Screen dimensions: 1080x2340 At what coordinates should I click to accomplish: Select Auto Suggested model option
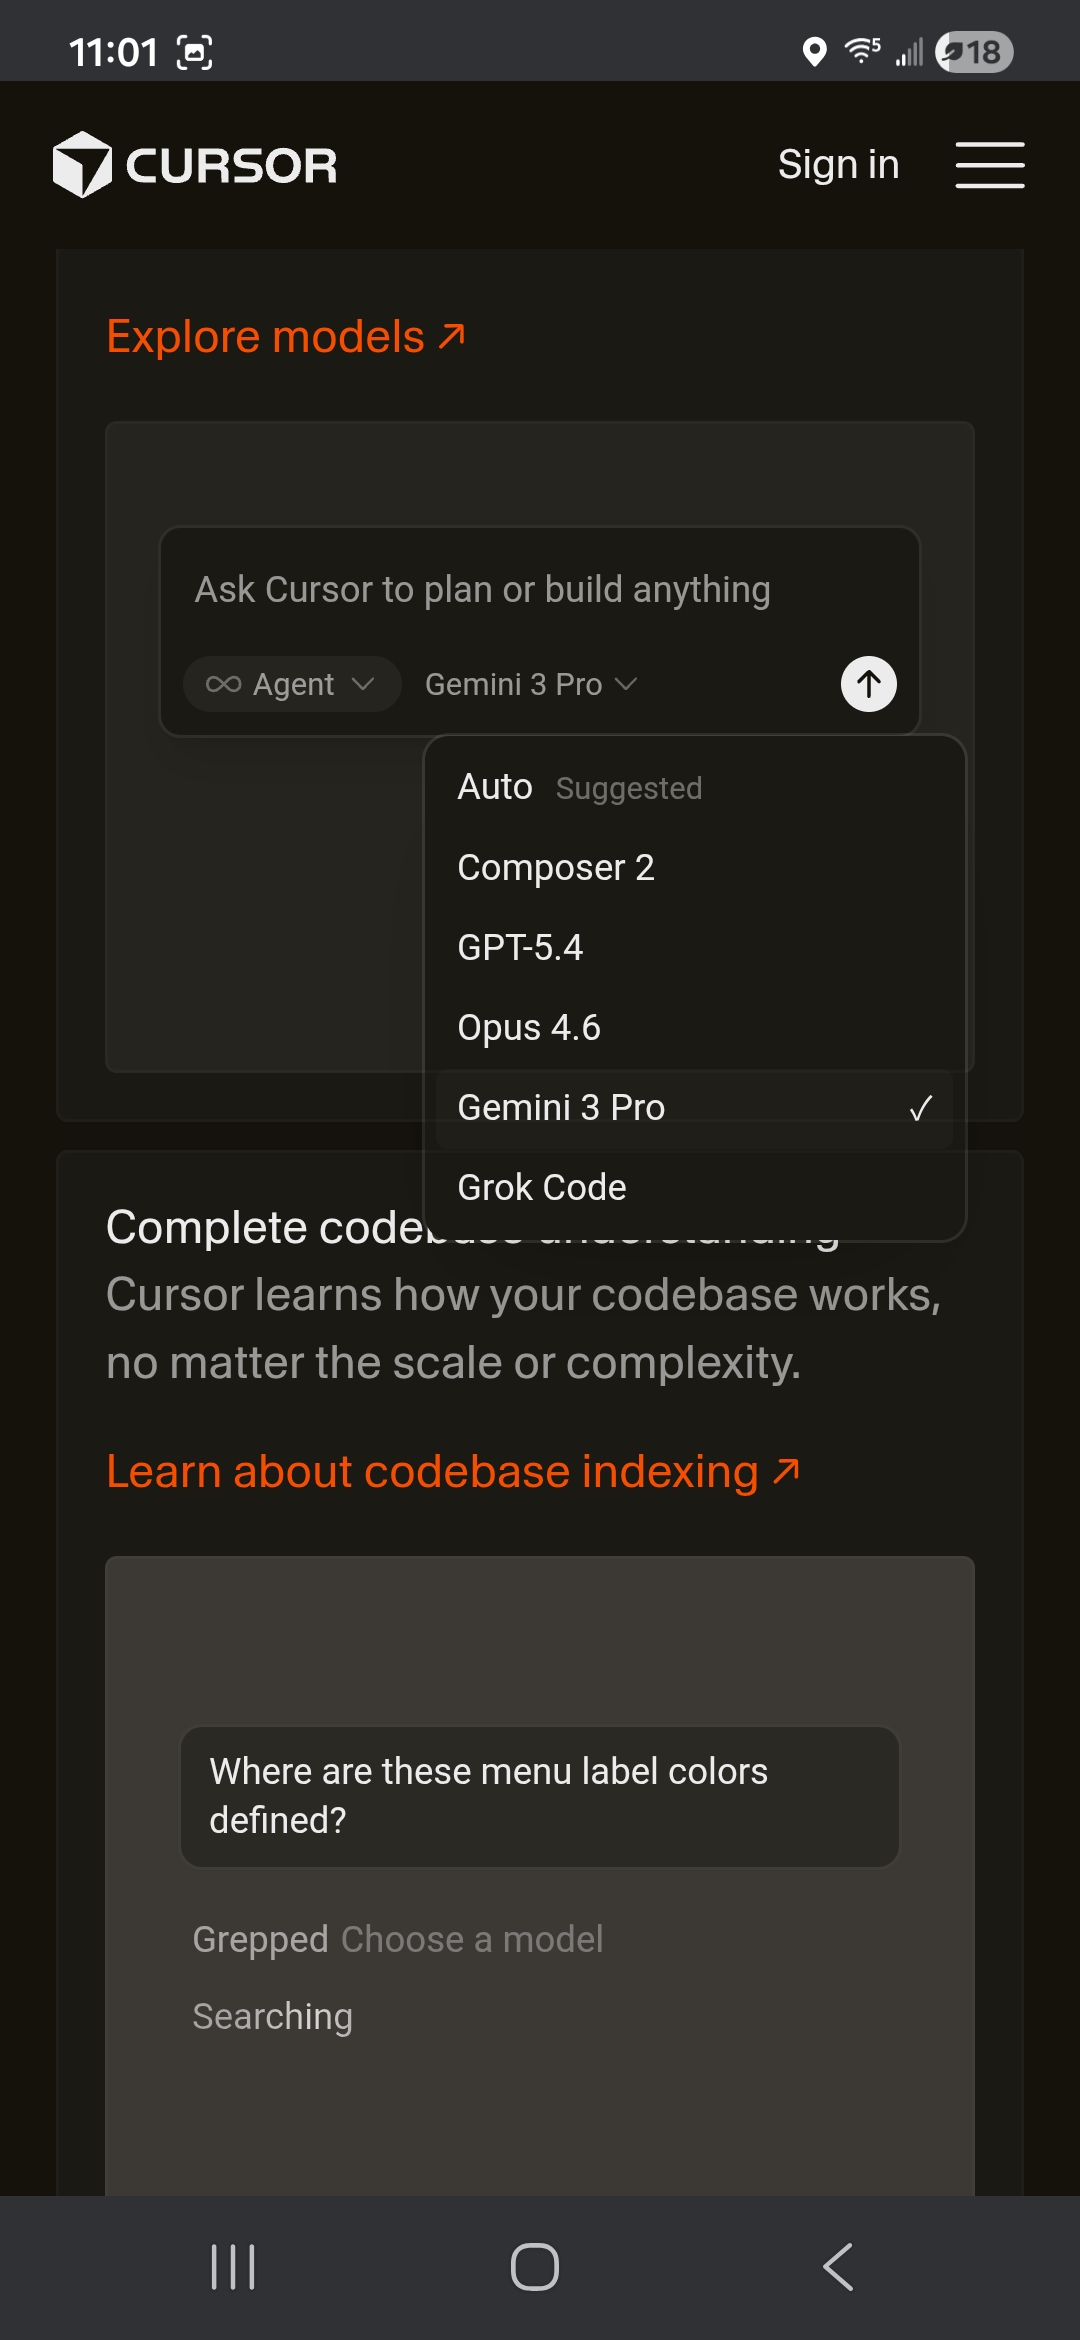[695, 788]
